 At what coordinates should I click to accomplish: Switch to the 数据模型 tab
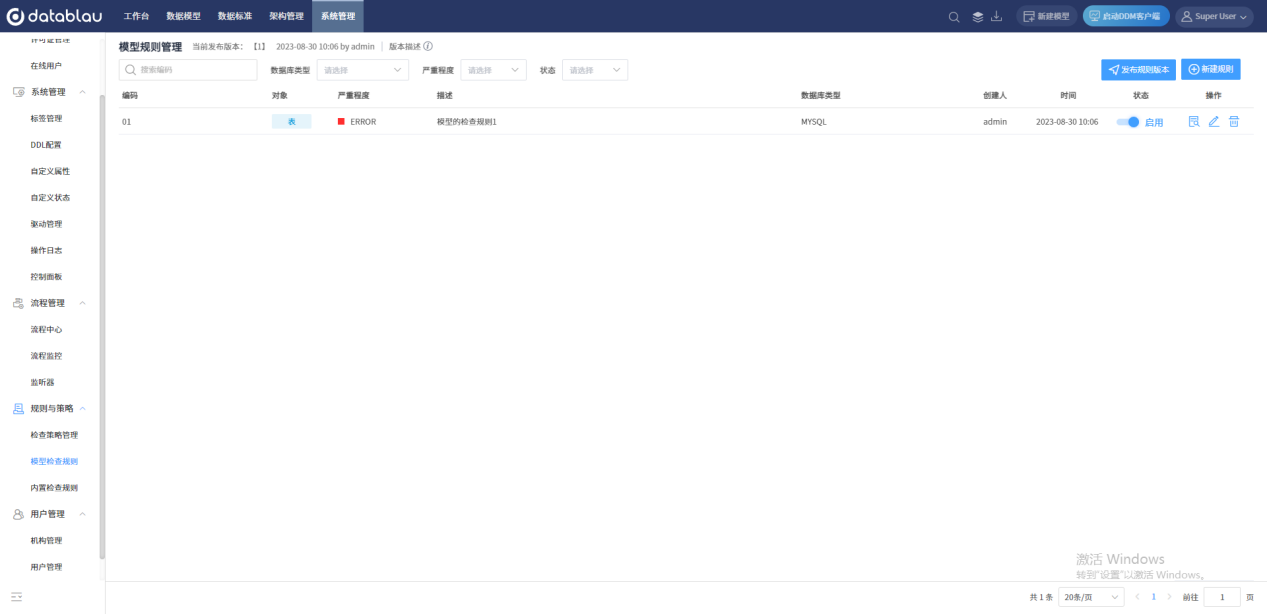[x=183, y=16]
